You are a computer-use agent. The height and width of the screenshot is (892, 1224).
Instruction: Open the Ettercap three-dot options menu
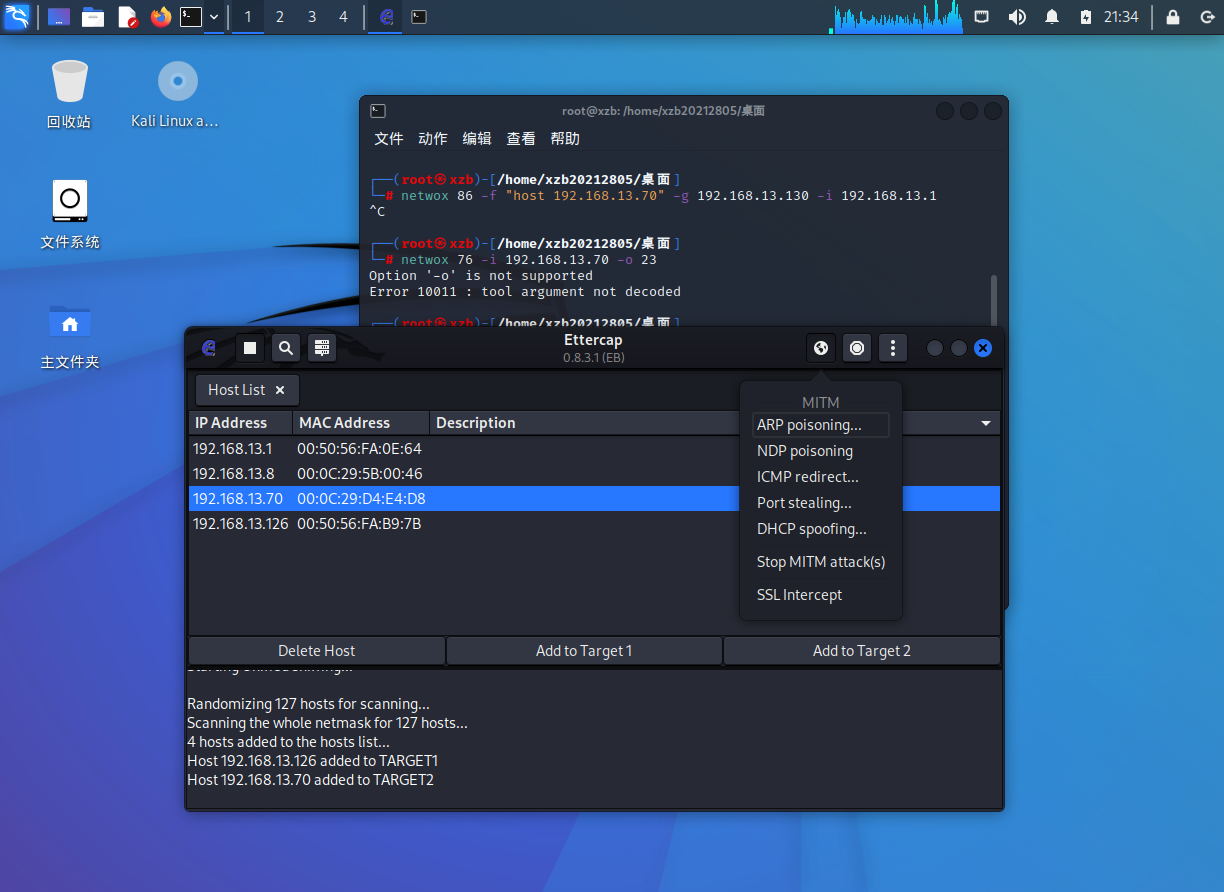click(893, 348)
